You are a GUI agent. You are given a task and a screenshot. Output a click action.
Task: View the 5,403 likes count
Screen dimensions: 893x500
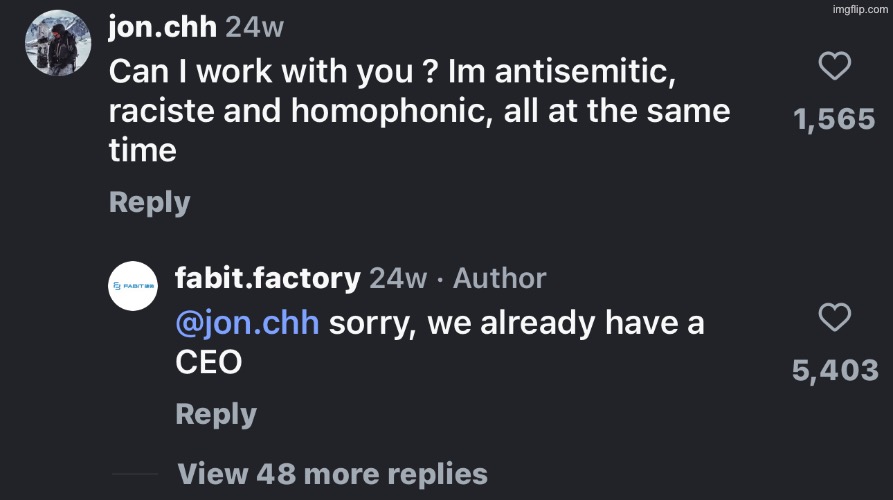[x=834, y=371]
